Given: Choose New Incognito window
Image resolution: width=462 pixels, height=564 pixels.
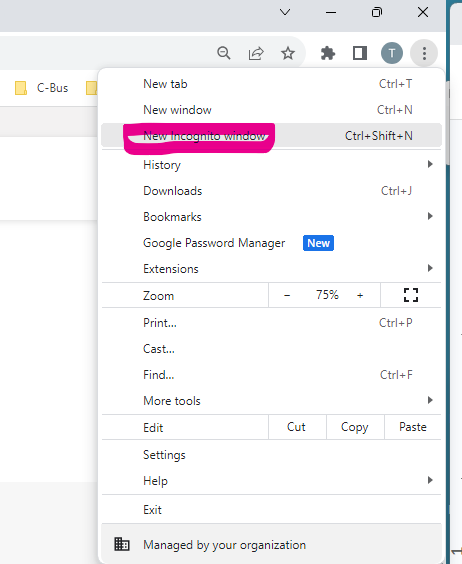Looking at the screenshot, I should point(271,136).
